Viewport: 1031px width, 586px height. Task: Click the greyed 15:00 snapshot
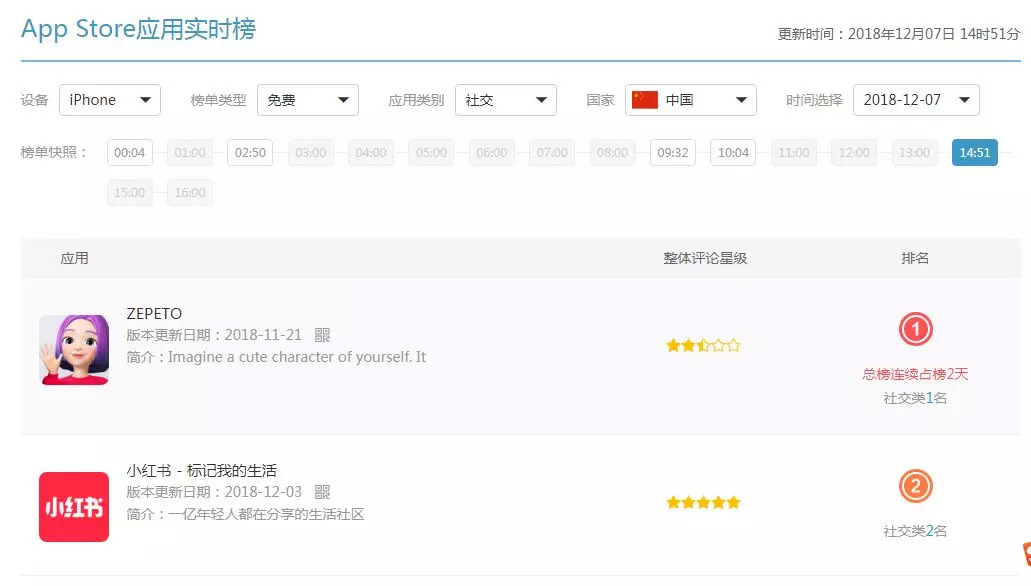(x=130, y=193)
